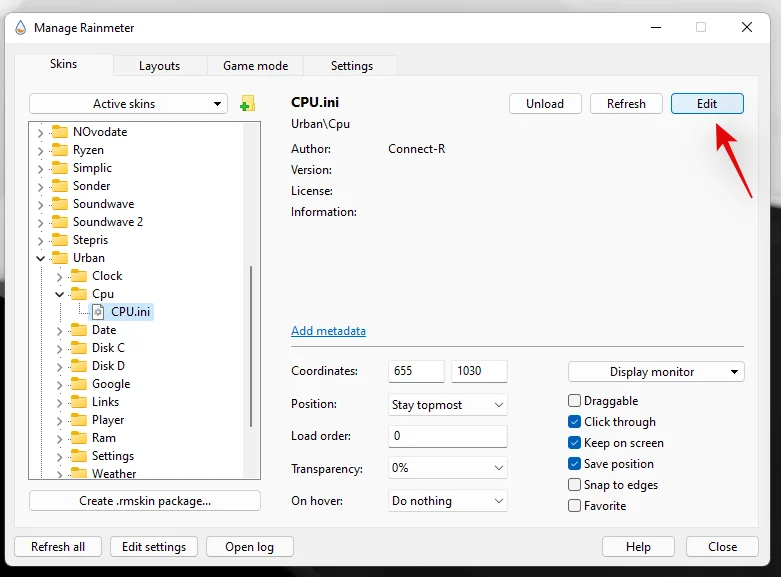Disable the Click through checkbox
Screen dimensions: 781x577
click(x=574, y=422)
